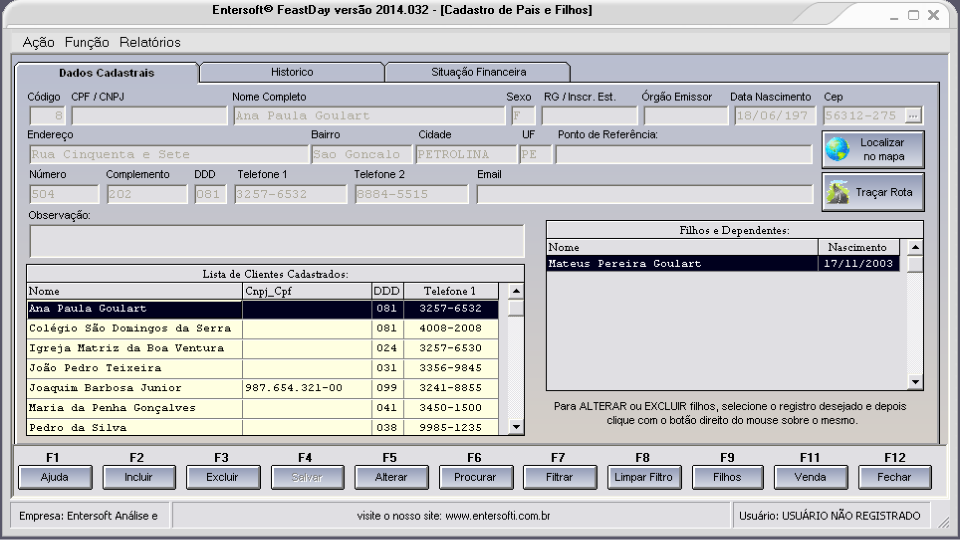Click the Empresa status bar panel
The height and width of the screenshot is (540, 960).
click(89, 516)
